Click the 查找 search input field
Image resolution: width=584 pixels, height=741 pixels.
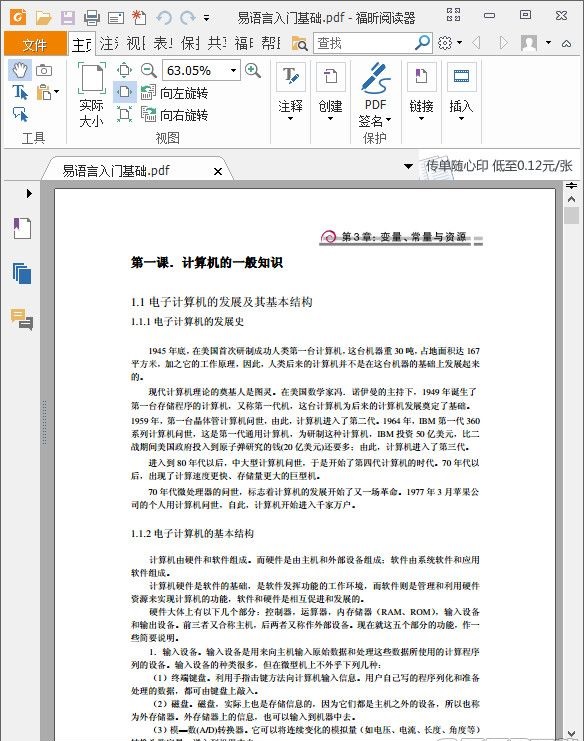[x=362, y=43]
